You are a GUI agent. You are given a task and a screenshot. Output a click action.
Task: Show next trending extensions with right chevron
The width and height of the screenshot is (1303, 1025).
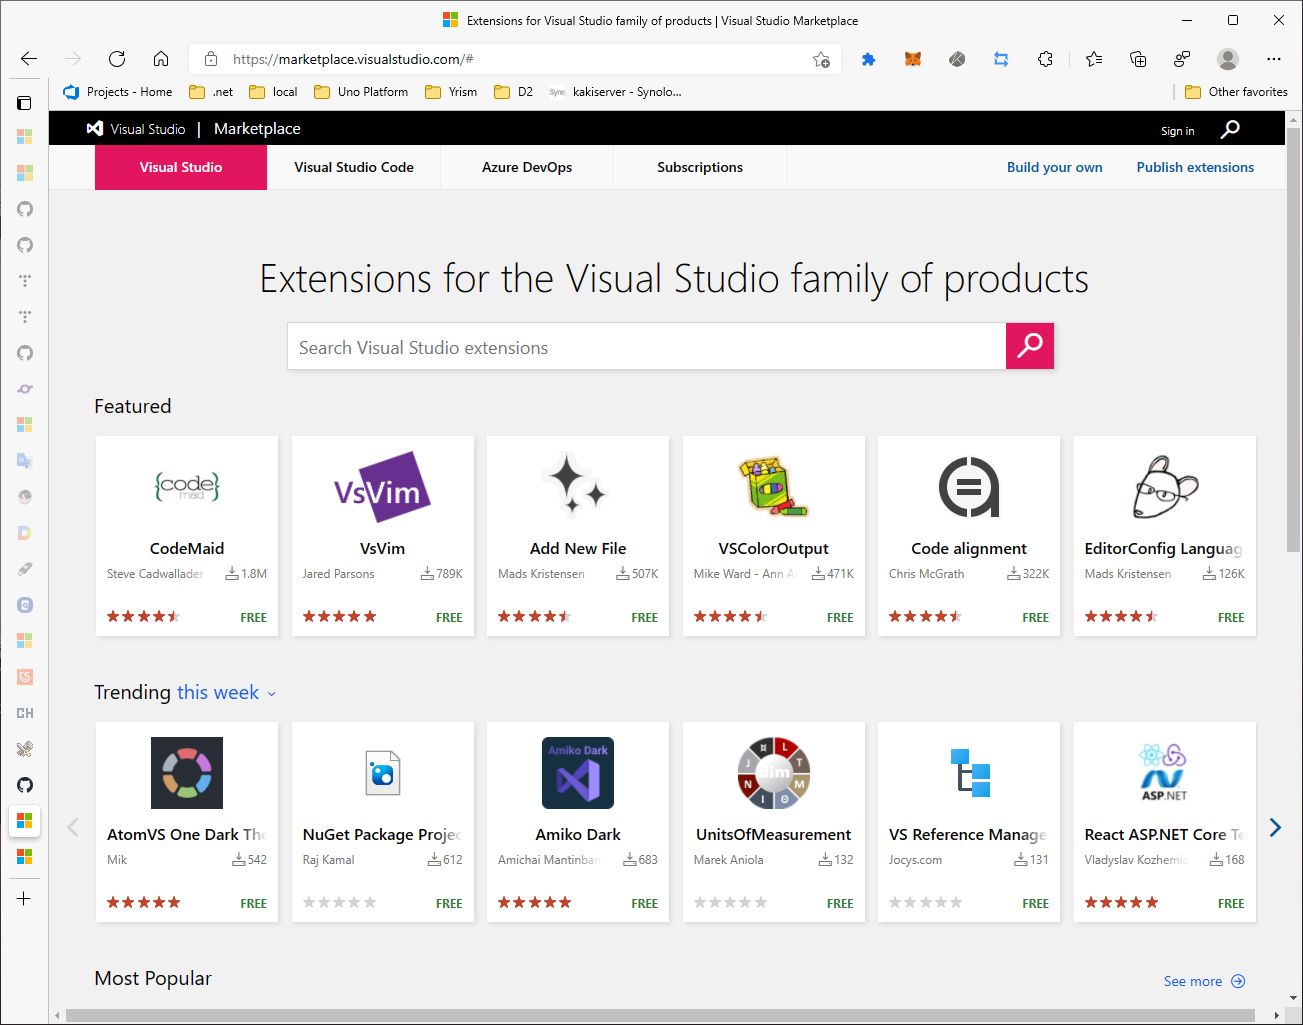coord(1275,827)
